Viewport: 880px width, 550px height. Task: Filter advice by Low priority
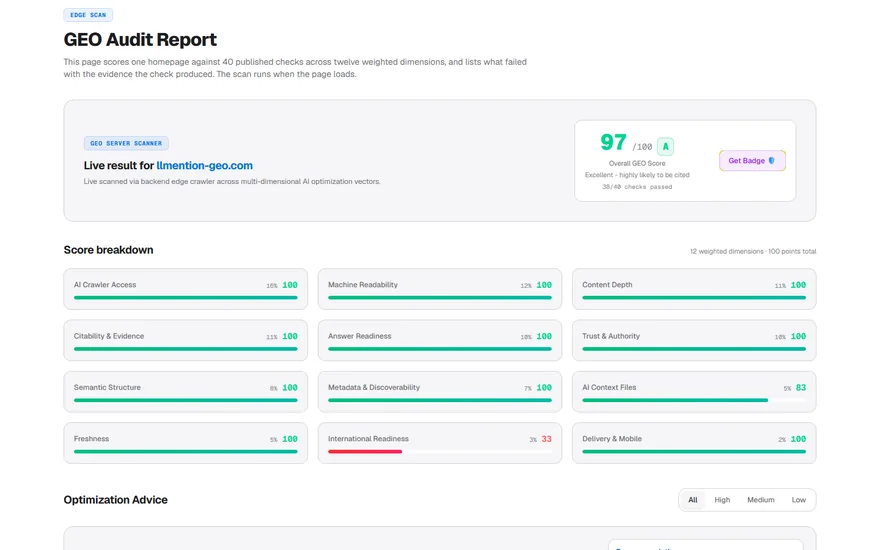point(798,499)
